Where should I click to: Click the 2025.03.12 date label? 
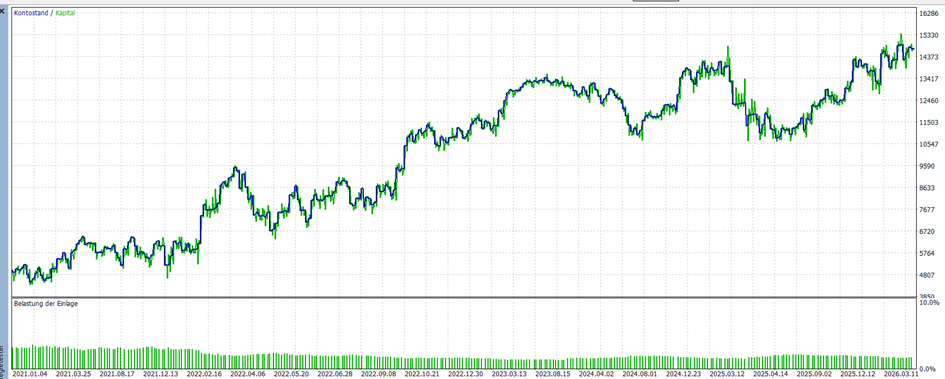click(x=727, y=374)
